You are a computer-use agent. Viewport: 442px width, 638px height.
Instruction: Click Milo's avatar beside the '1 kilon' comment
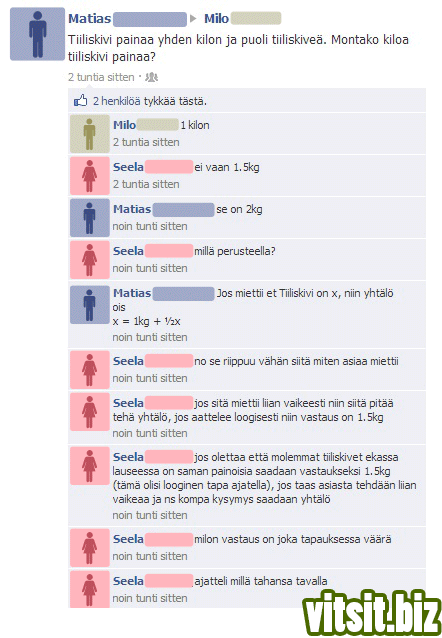(90, 133)
